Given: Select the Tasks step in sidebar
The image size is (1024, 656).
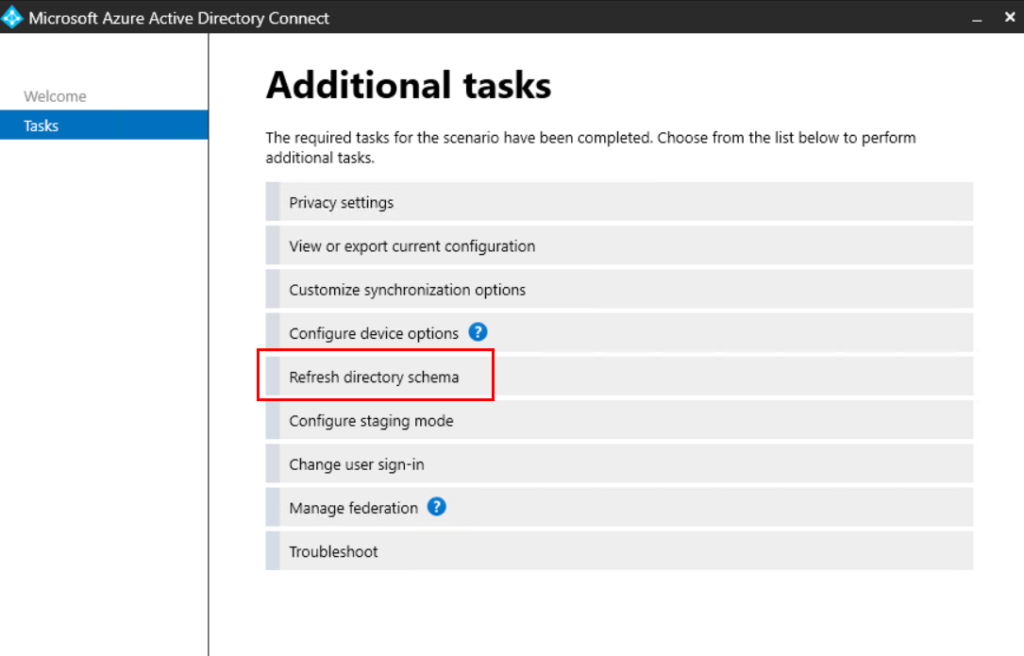Looking at the screenshot, I should pos(41,126).
